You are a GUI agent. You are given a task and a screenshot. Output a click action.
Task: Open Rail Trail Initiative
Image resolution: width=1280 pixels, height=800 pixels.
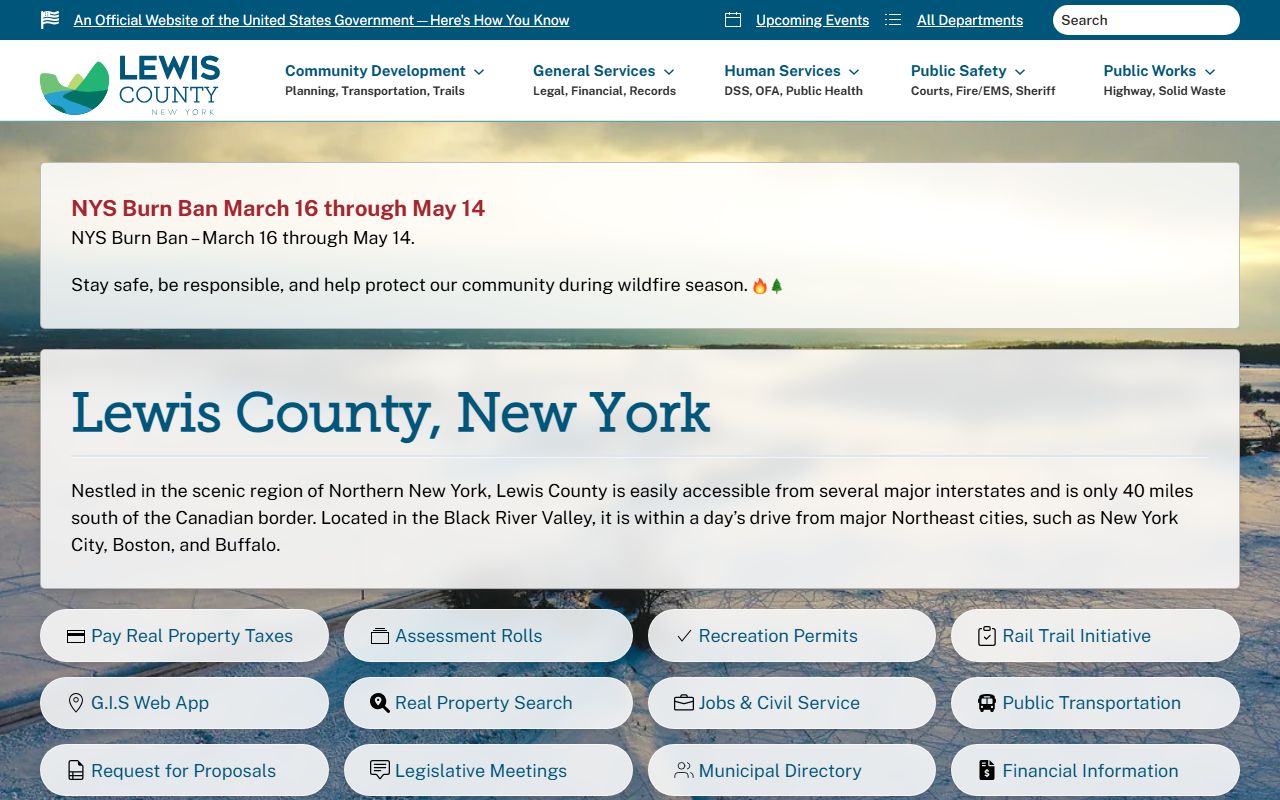point(1095,636)
